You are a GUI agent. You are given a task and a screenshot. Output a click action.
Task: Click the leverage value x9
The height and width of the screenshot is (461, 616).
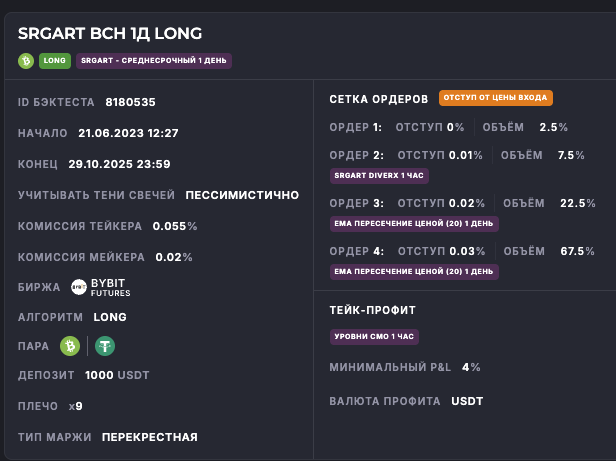75,406
